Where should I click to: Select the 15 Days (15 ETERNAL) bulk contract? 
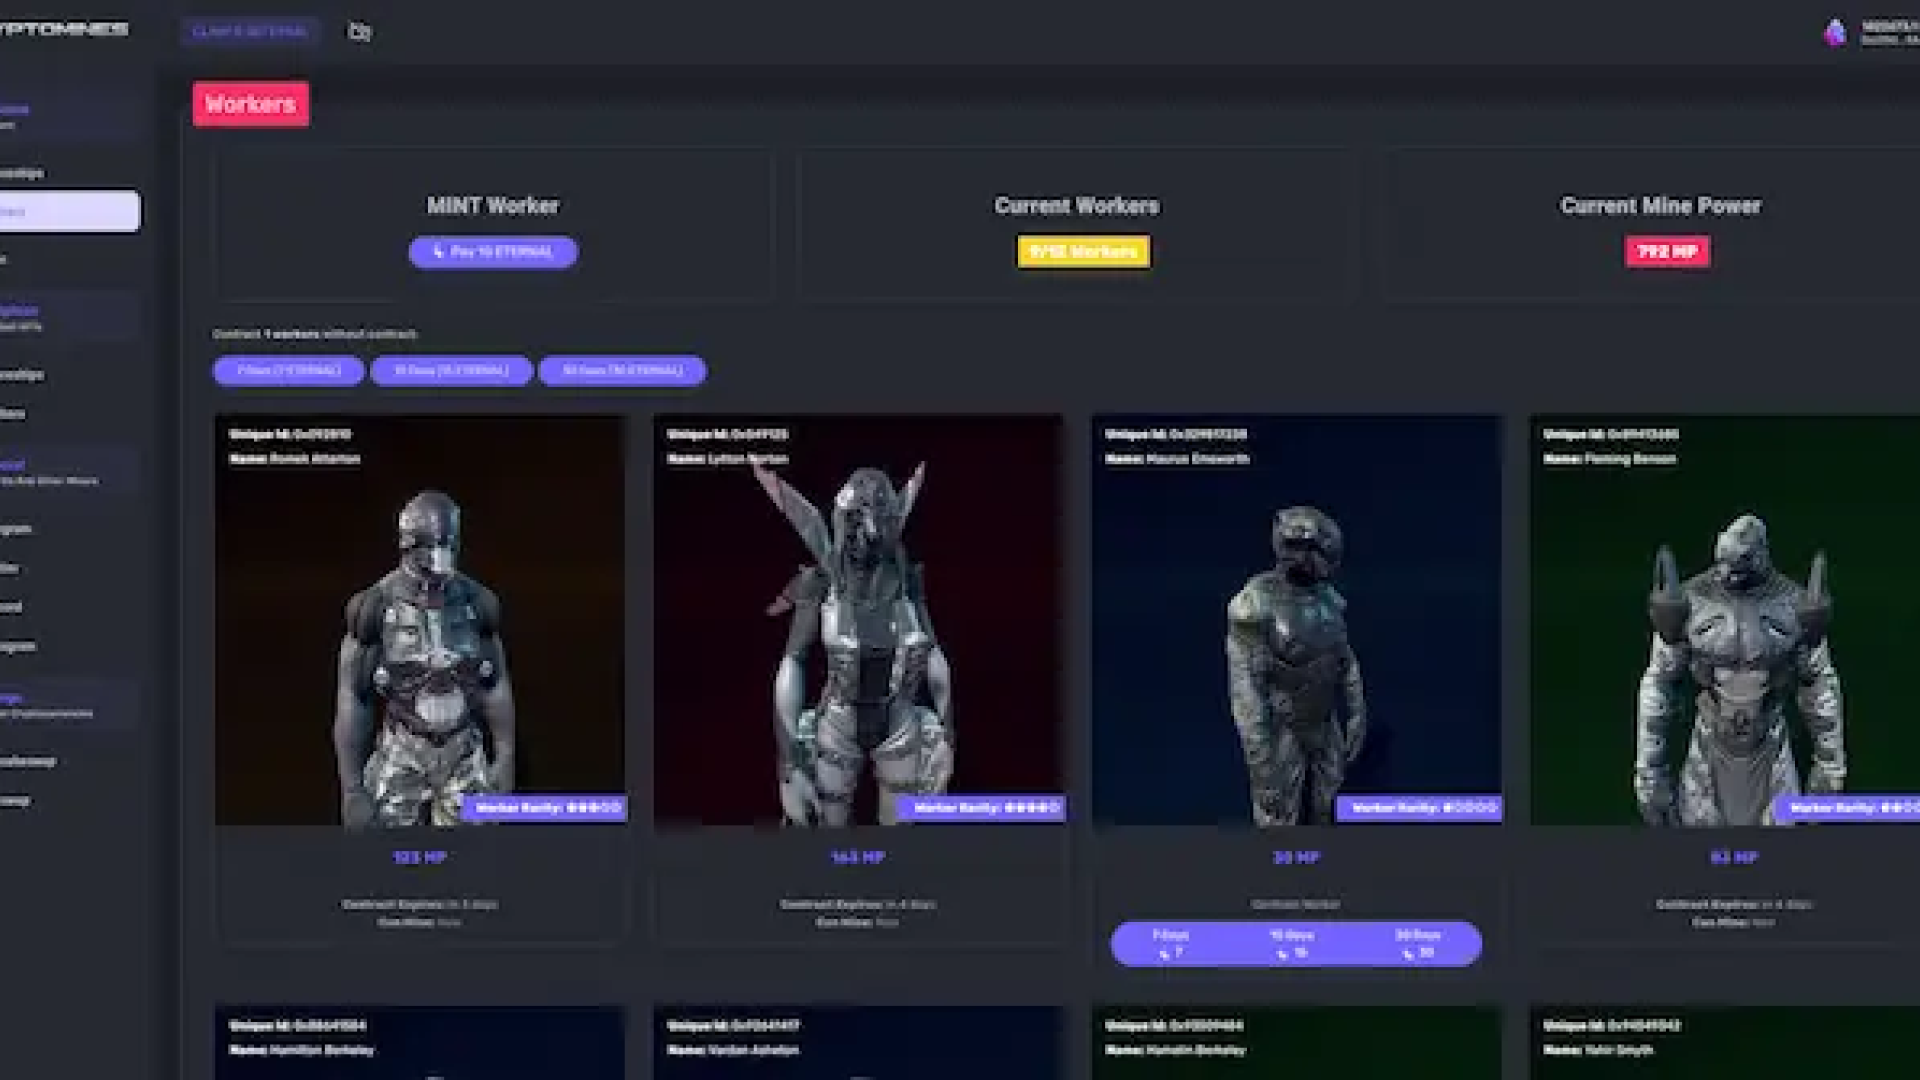pos(451,371)
